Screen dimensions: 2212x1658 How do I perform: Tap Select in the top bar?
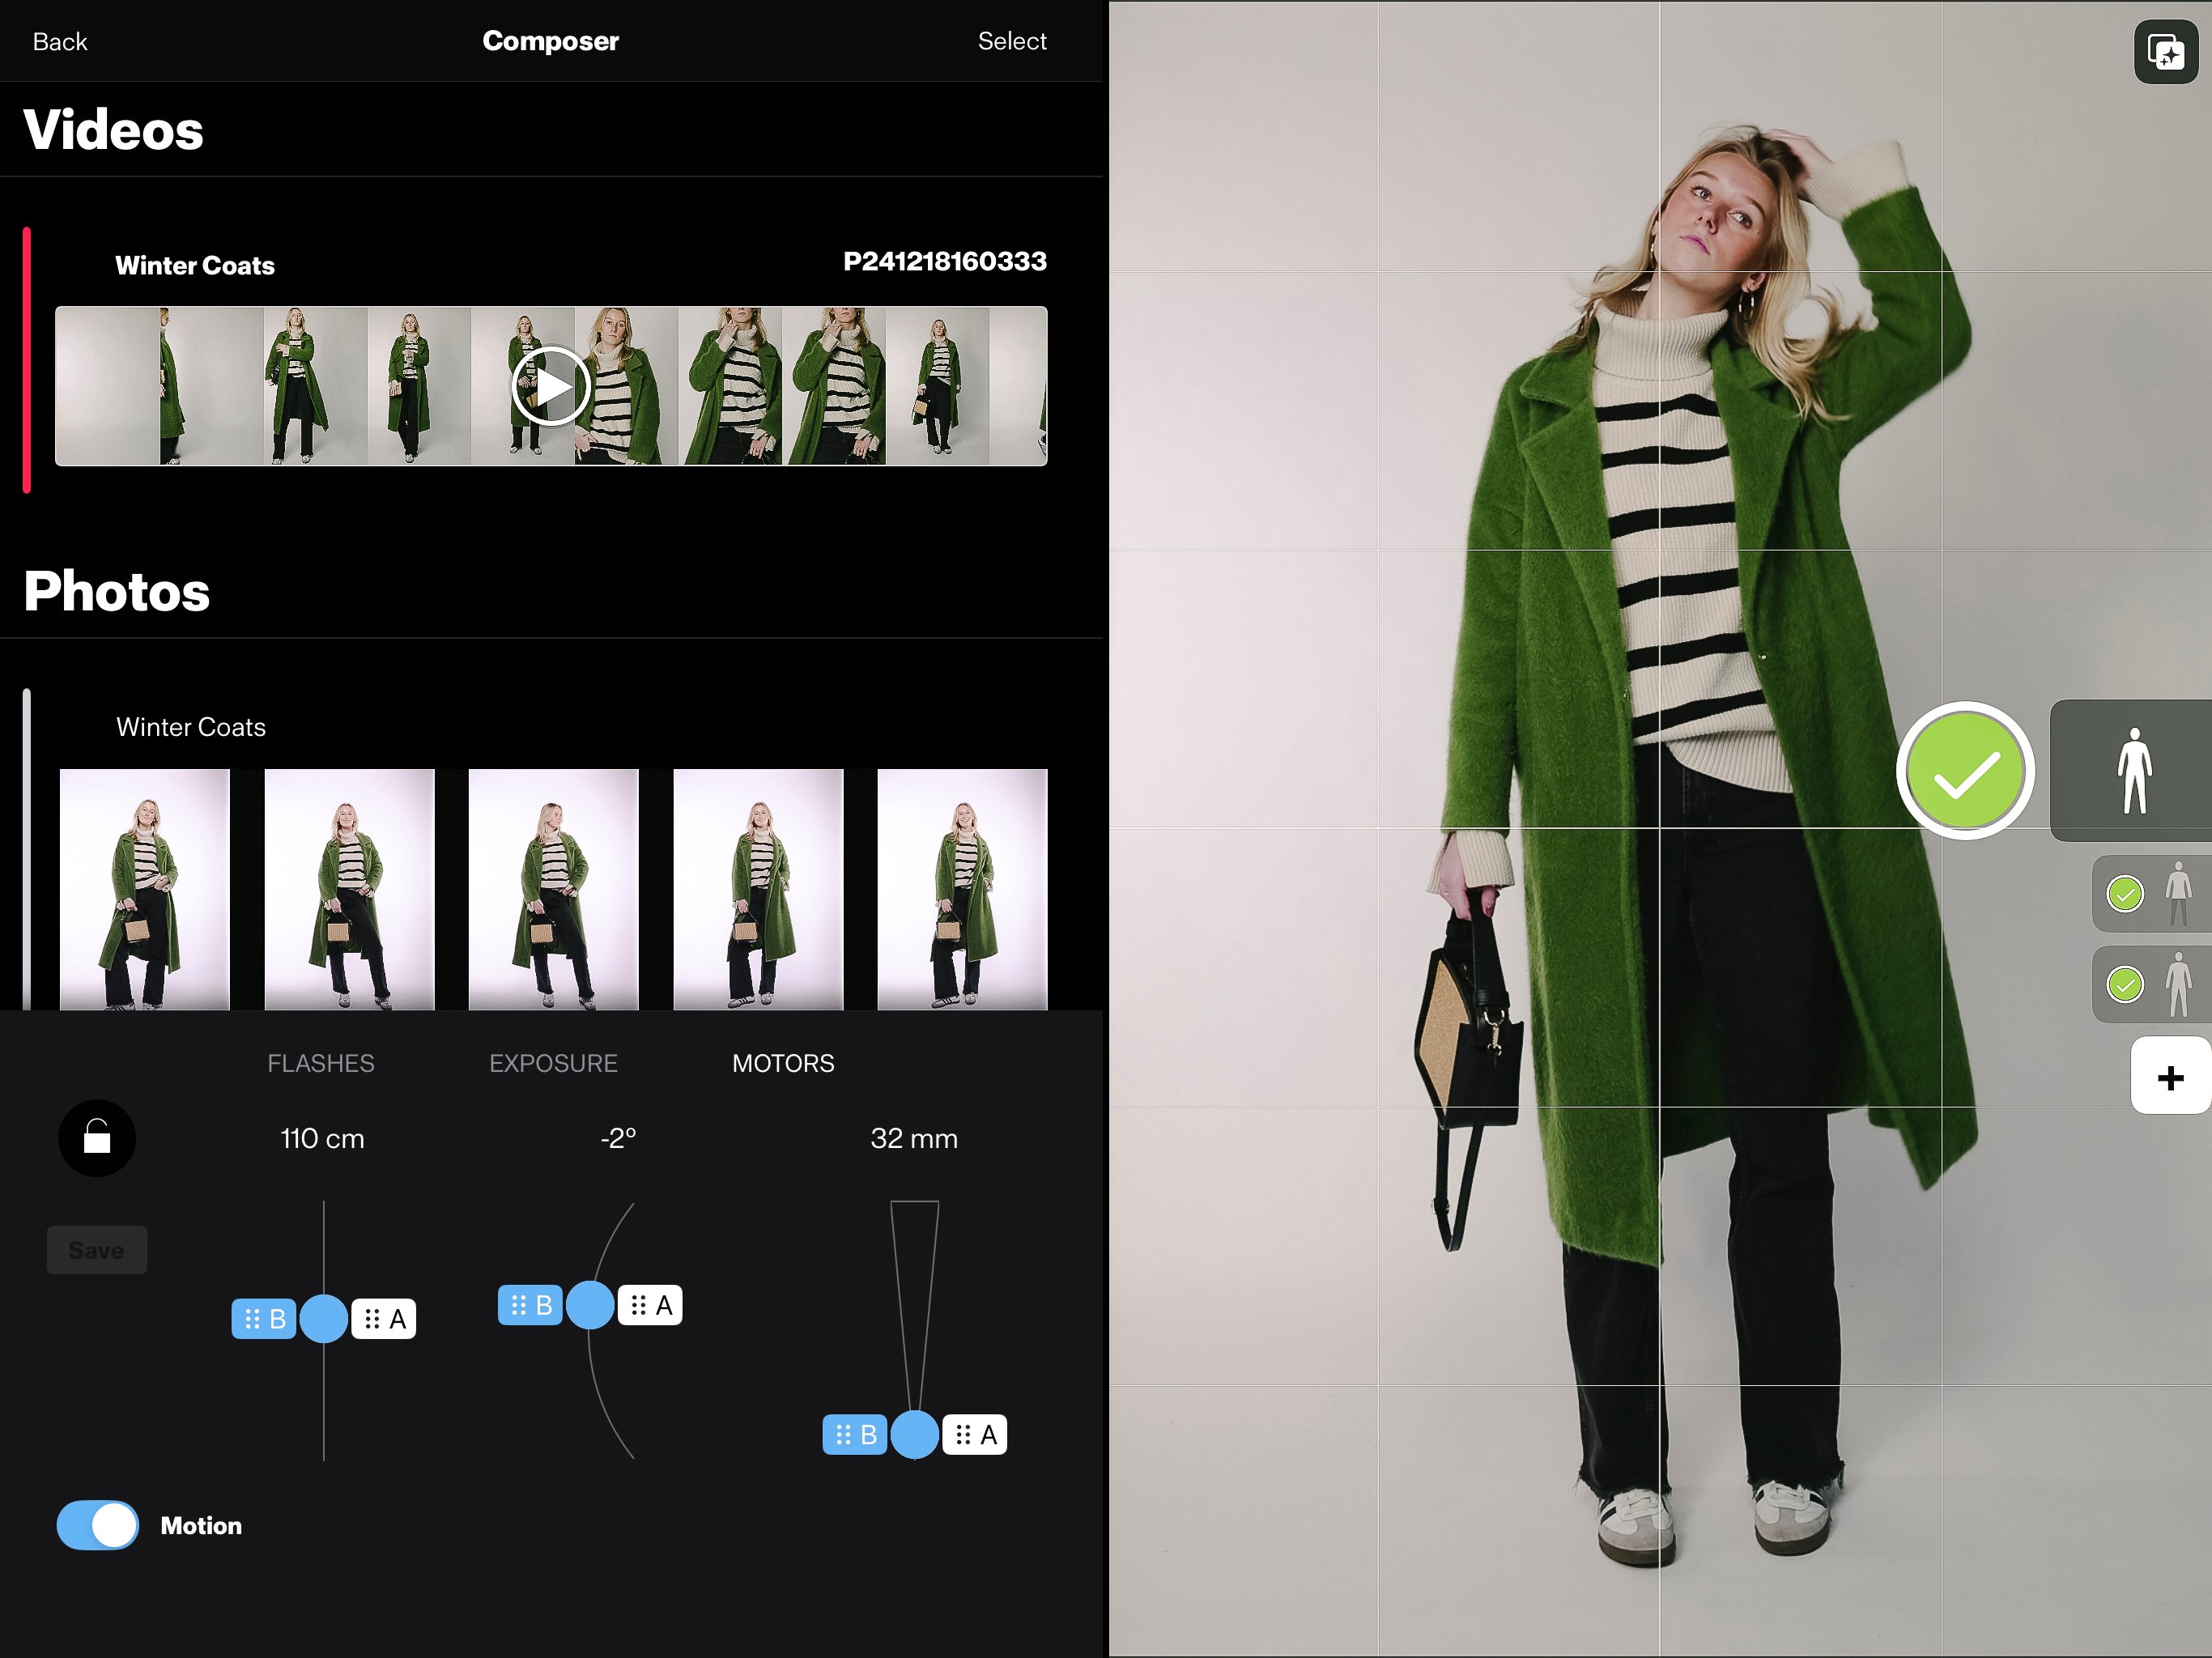tap(1012, 41)
